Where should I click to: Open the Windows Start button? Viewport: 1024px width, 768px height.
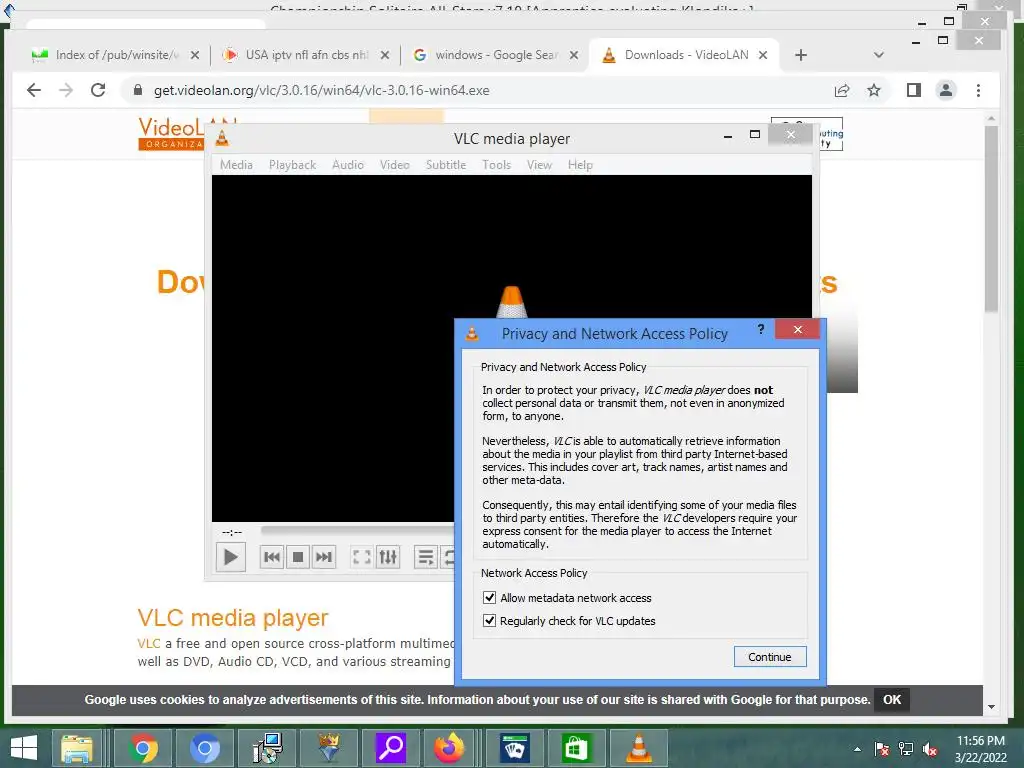[x=24, y=748]
